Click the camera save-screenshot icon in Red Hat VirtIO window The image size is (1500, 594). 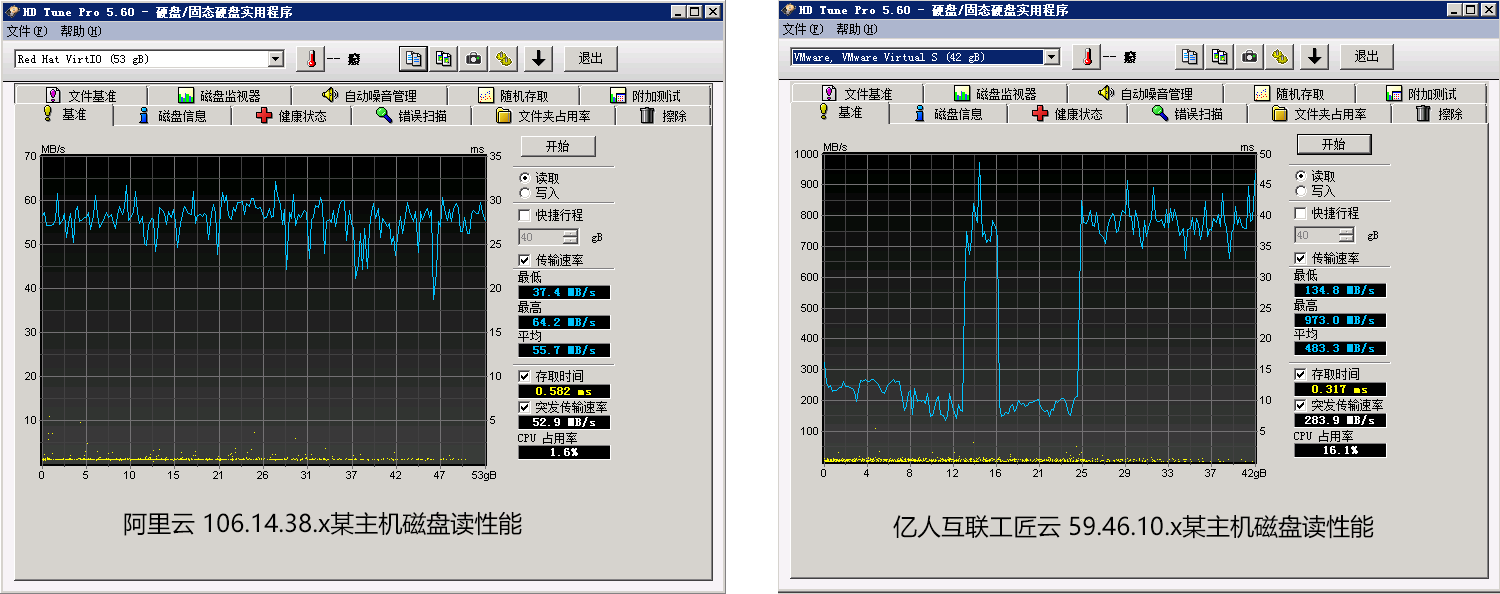(473, 58)
